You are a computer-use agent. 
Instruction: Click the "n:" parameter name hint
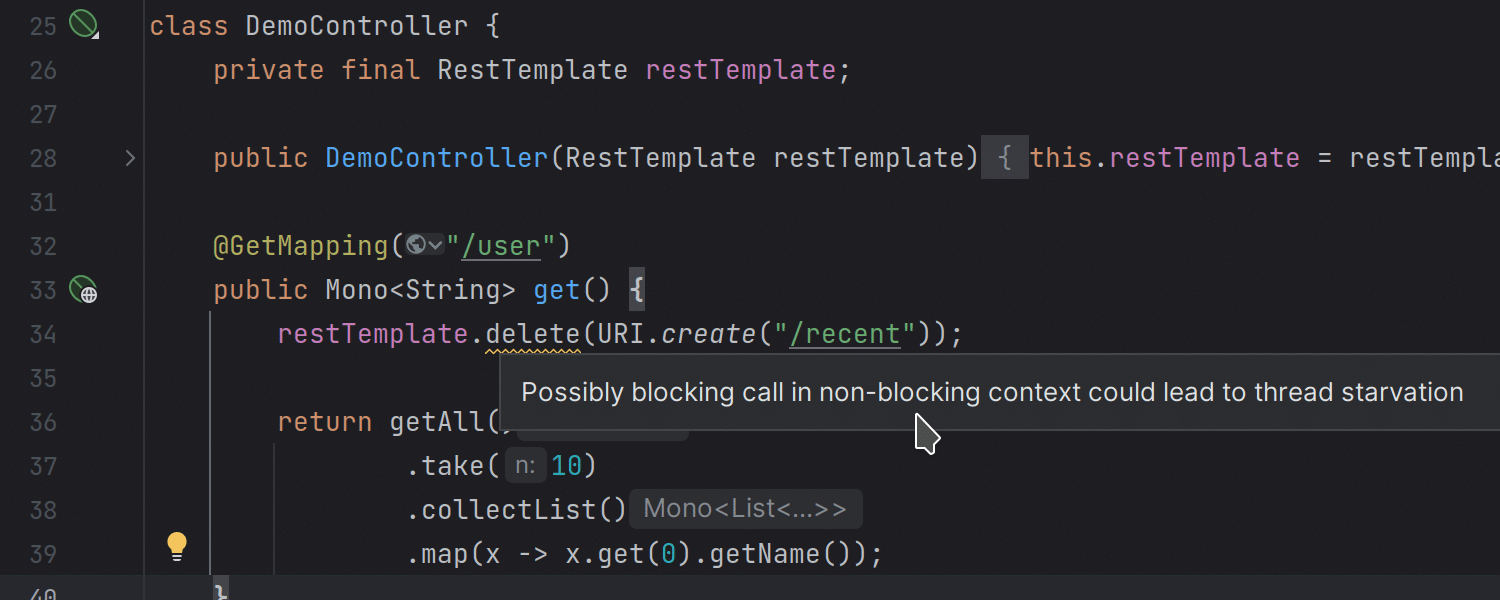tap(526, 465)
